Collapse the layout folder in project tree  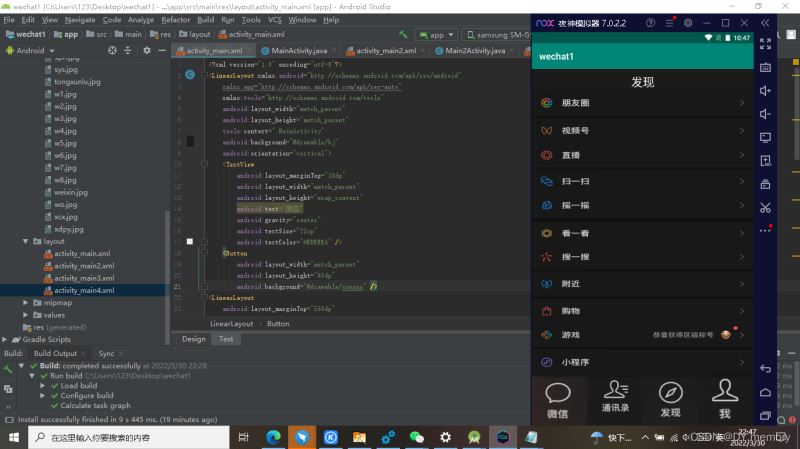26,241
